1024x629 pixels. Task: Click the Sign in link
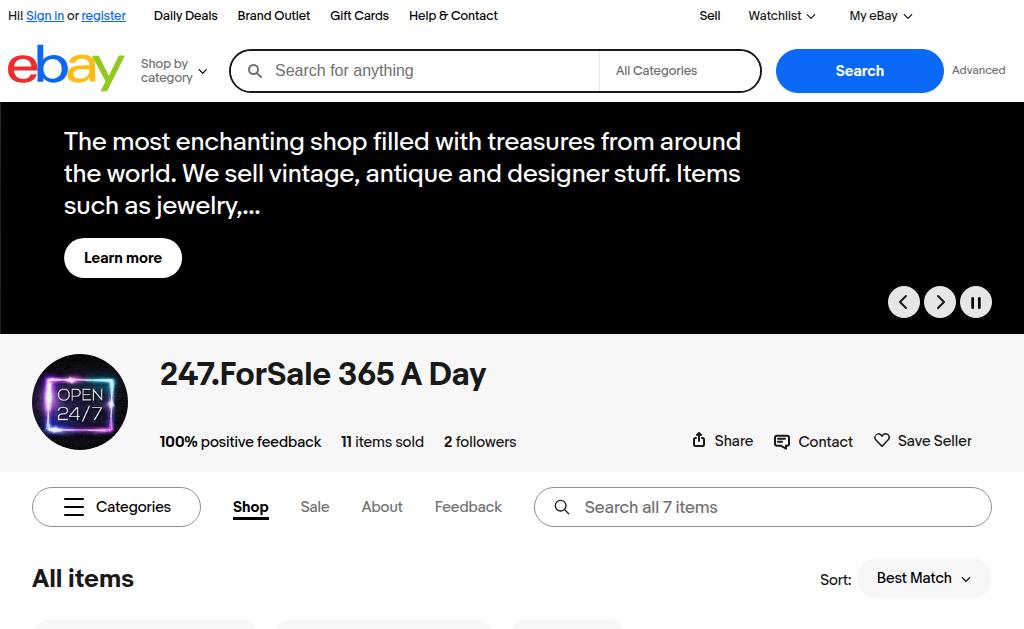pos(45,16)
